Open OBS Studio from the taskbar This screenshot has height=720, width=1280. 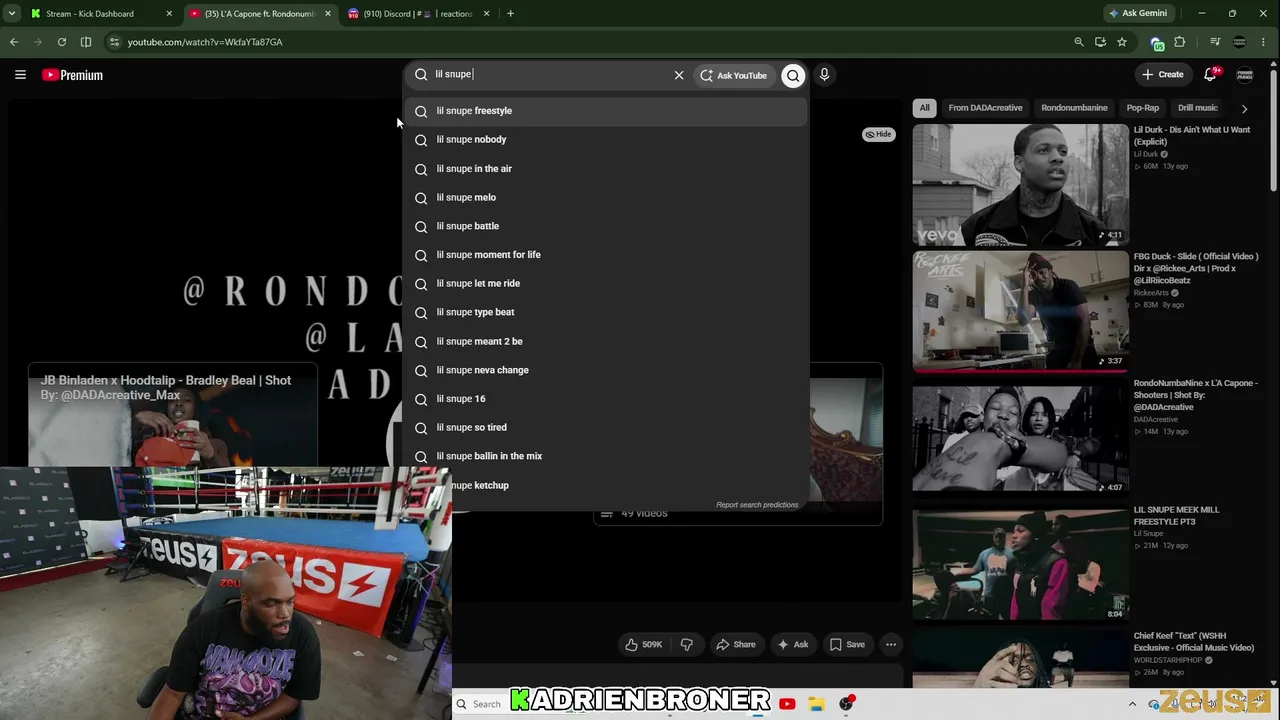click(846, 704)
